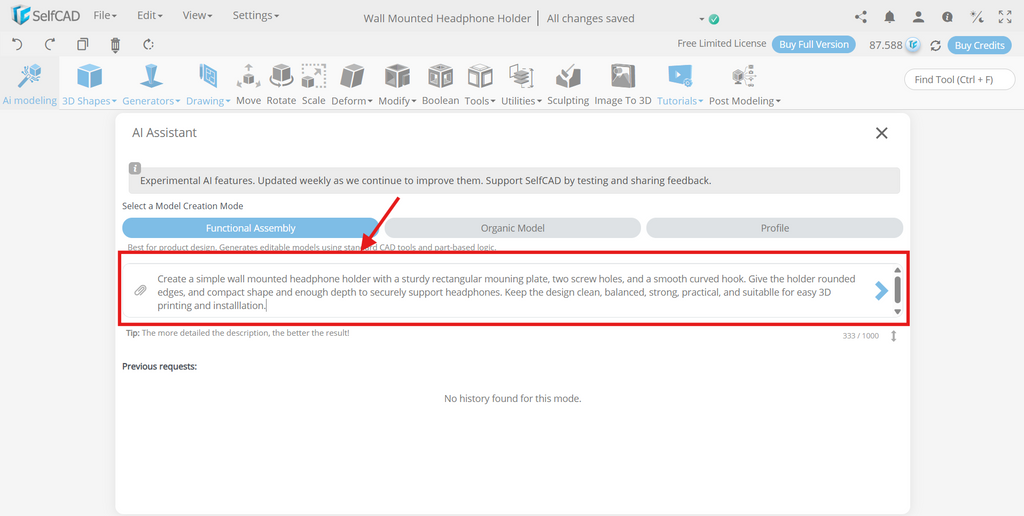This screenshot has width=1024, height=516.
Task: Click Buy Full Version button
Action: 814,44
